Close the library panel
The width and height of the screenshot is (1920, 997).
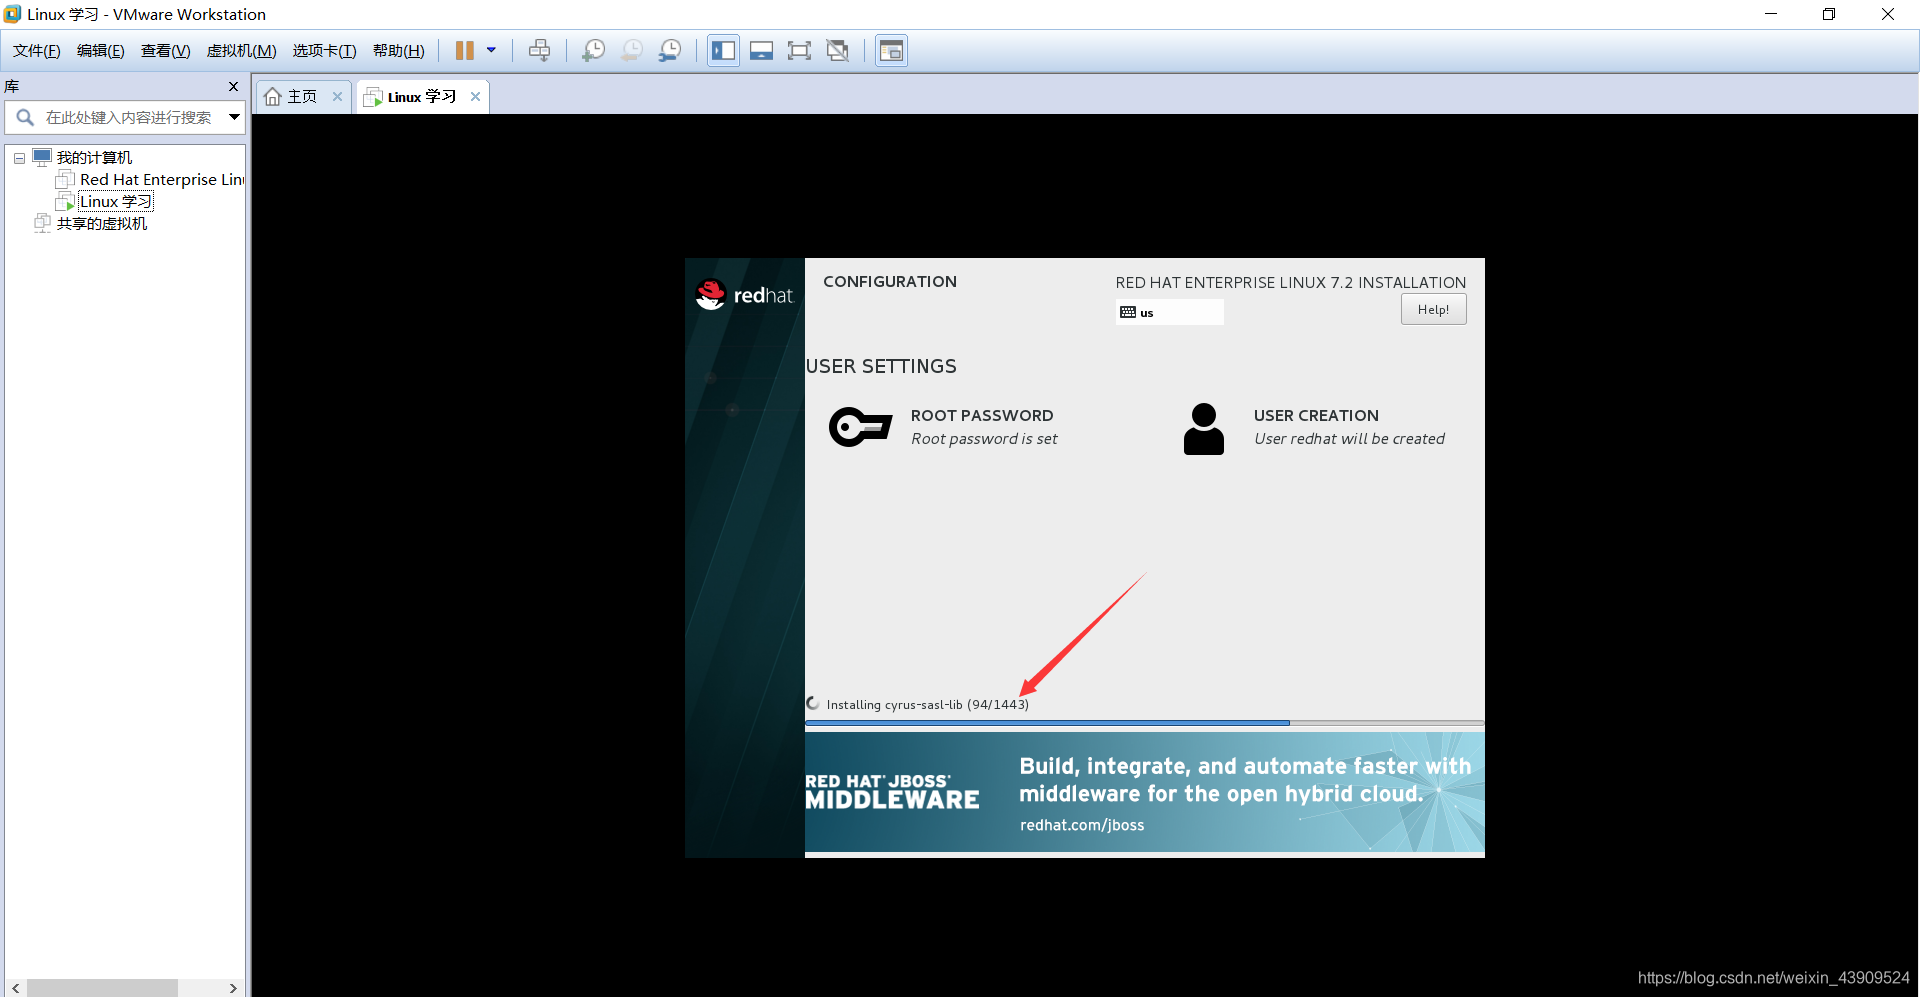coord(234,86)
